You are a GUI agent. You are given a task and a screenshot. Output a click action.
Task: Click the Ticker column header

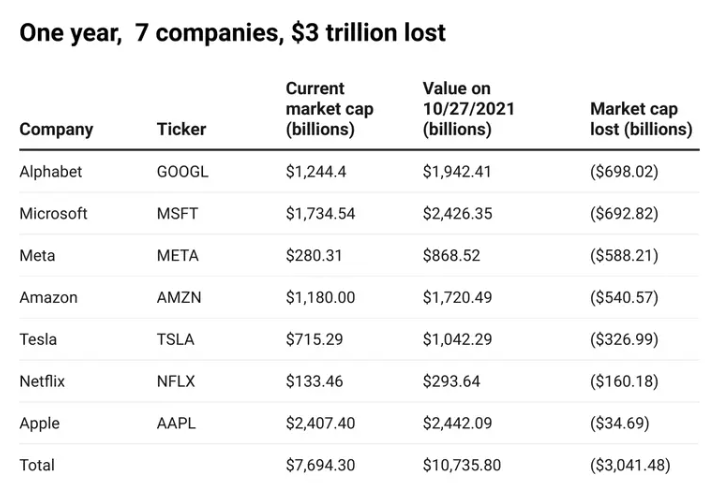point(181,129)
